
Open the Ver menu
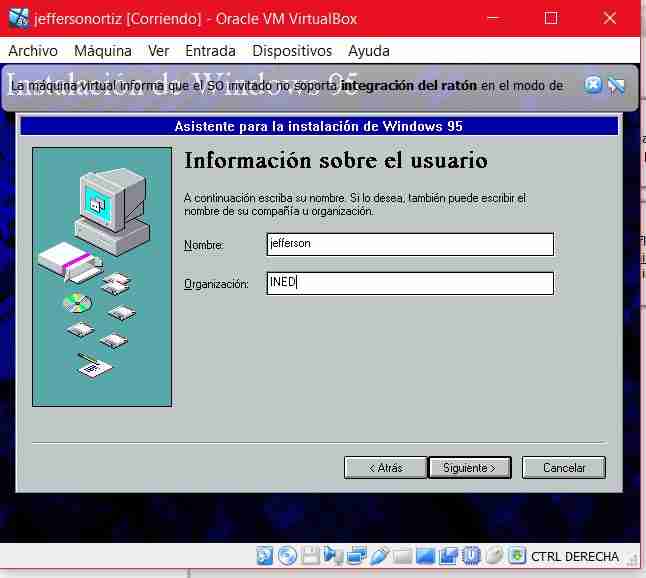[159, 51]
